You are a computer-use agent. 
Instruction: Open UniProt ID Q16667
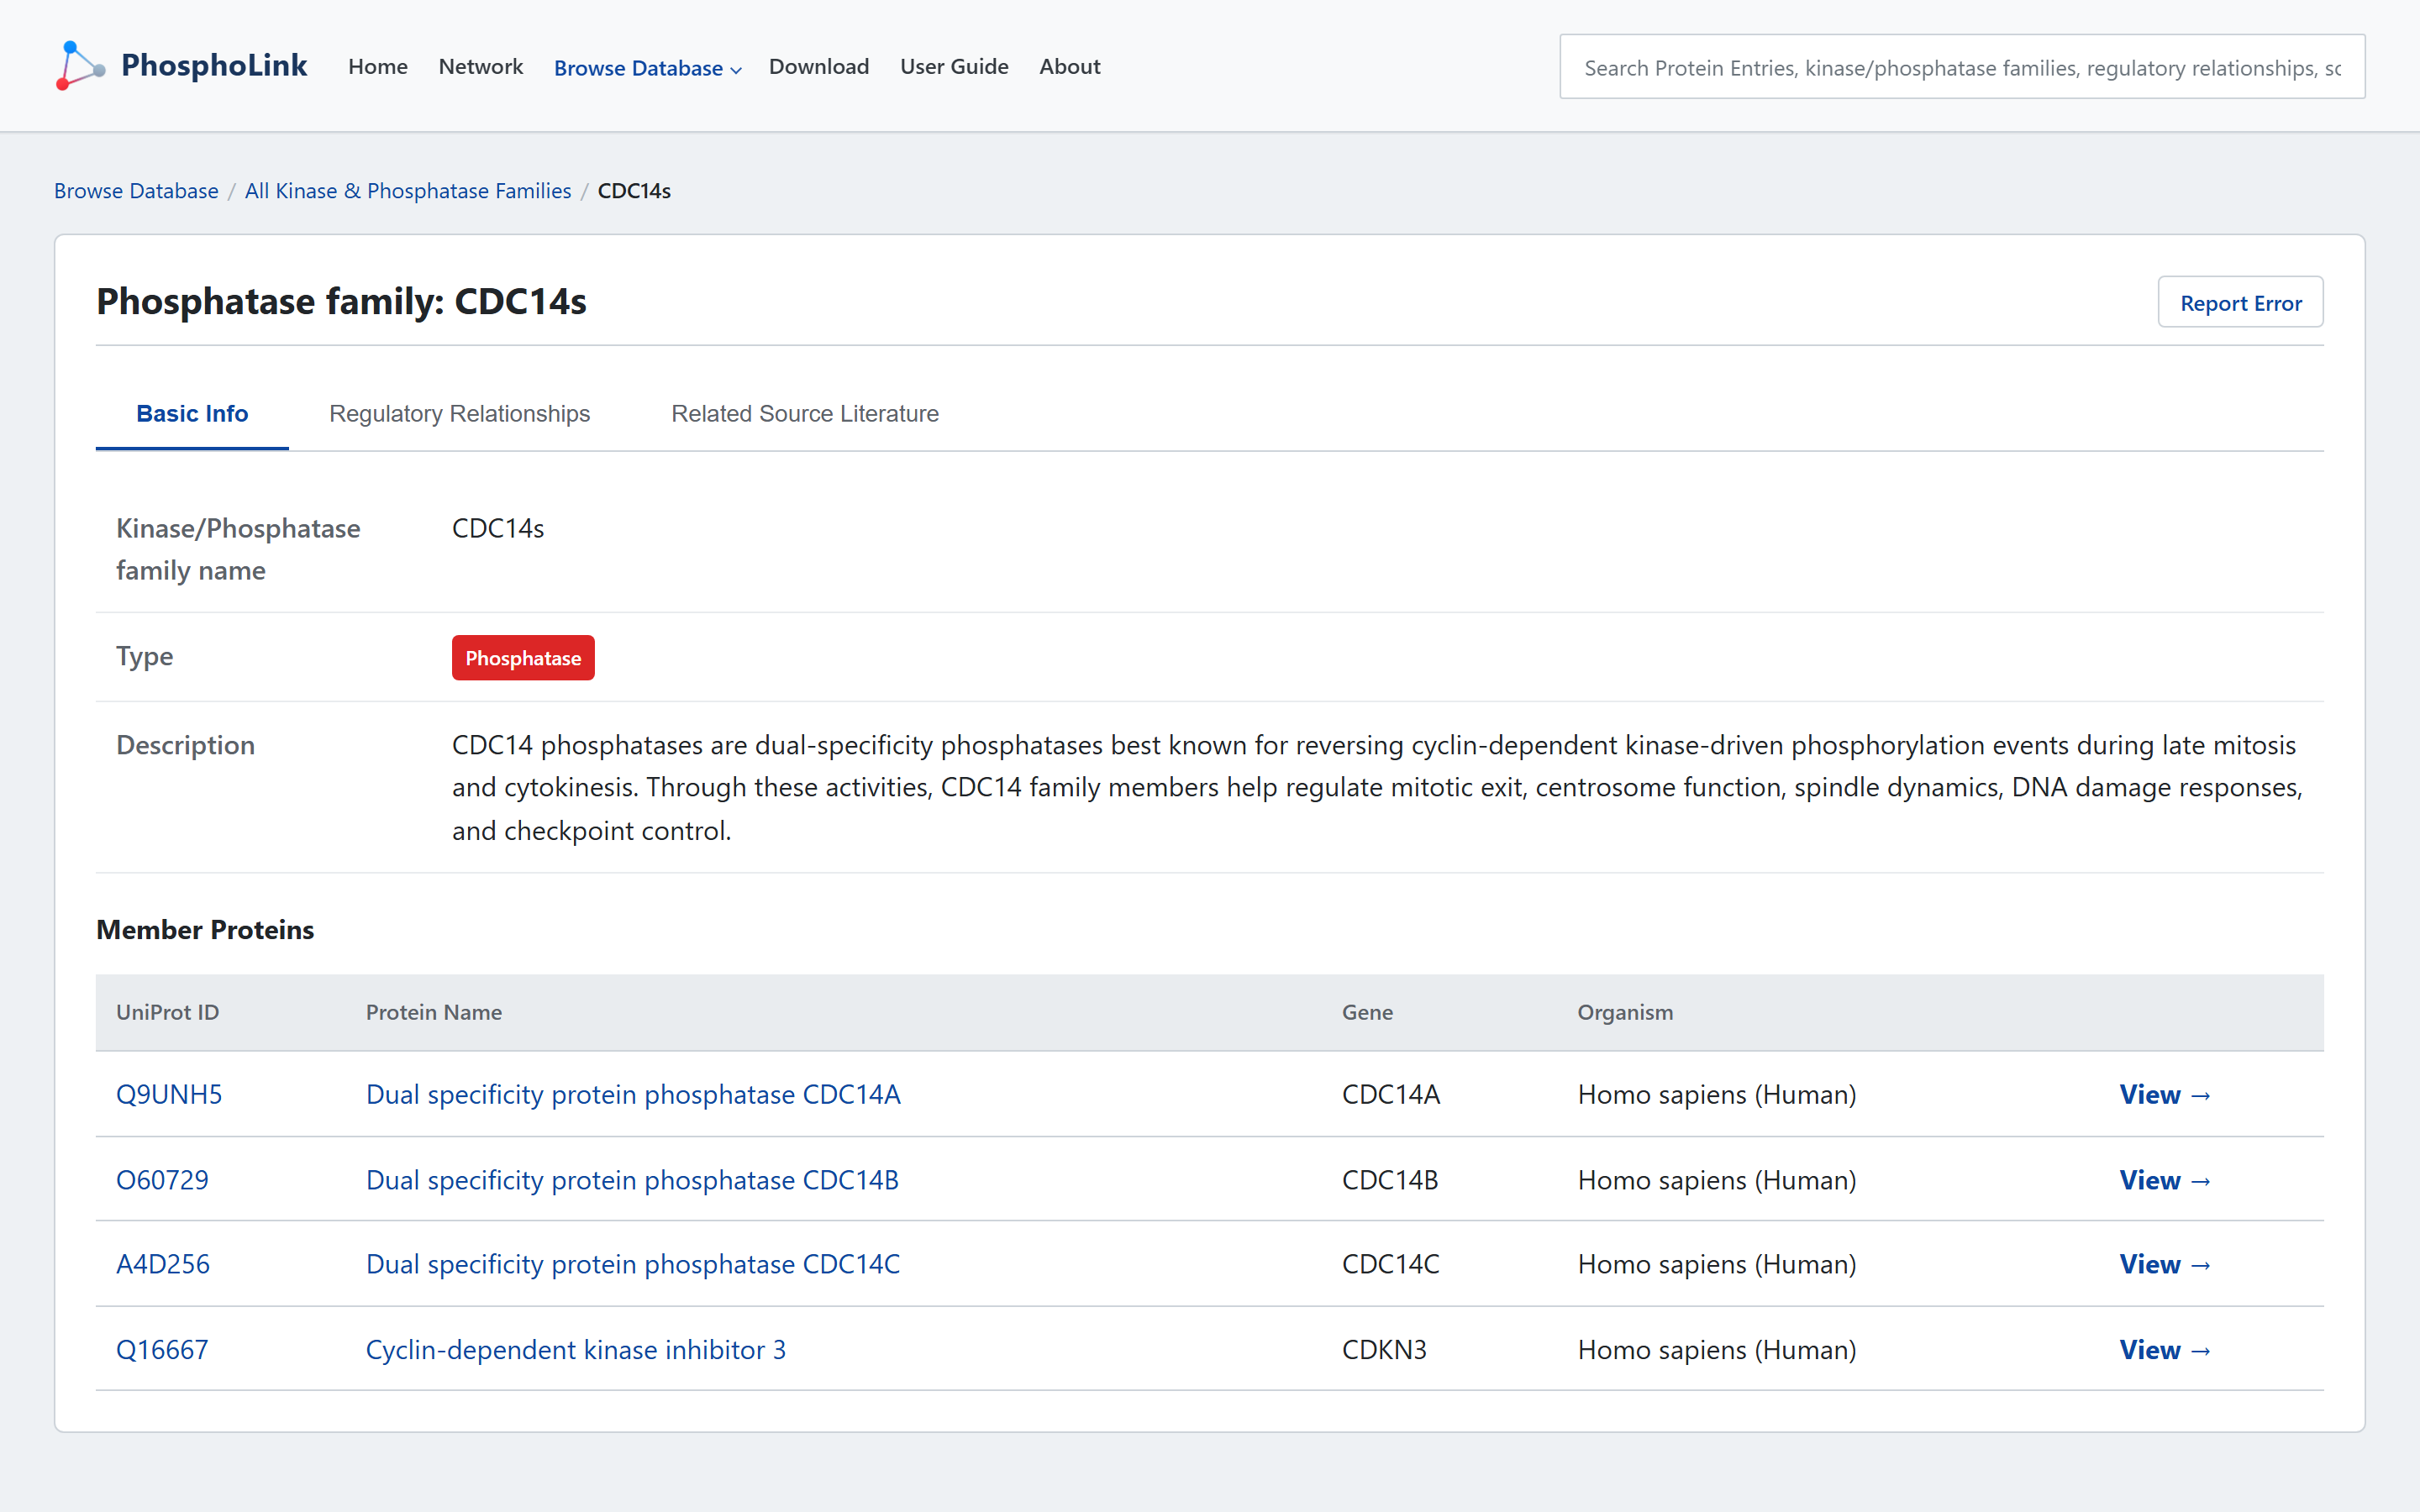click(162, 1350)
